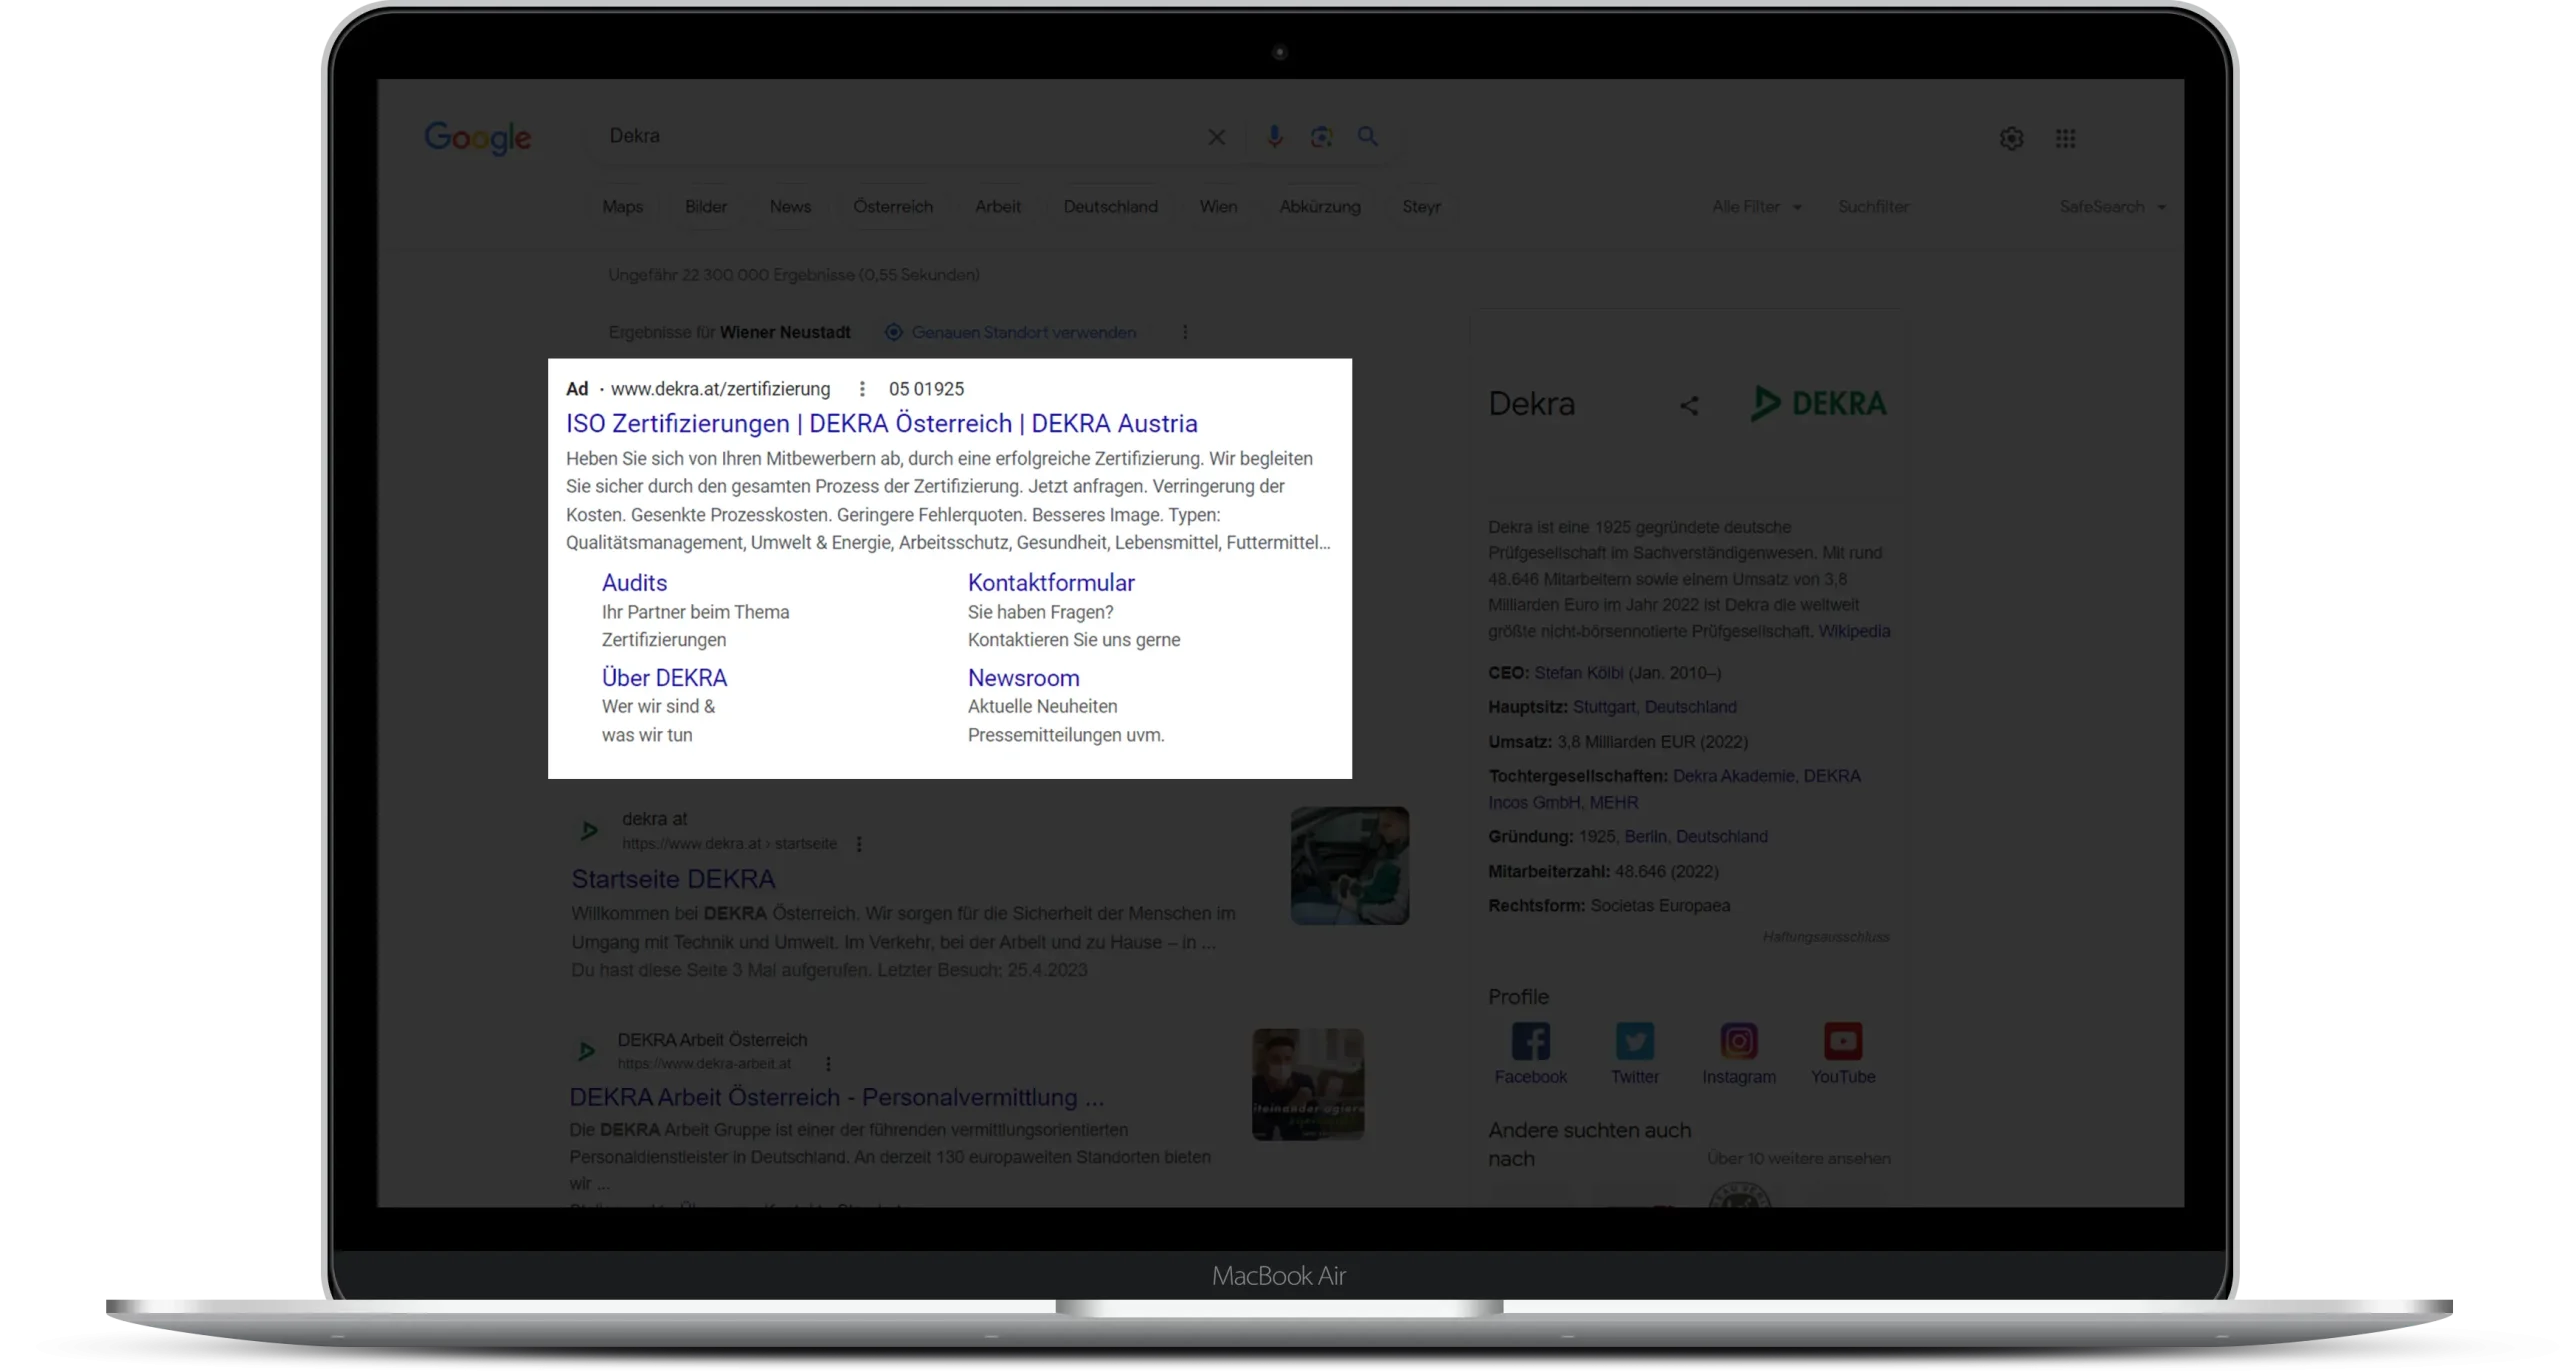Click ad URL www.dekra.at/zertifizierung
Image resolution: width=2560 pixels, height=1372 pixels.
coord(720,388)
